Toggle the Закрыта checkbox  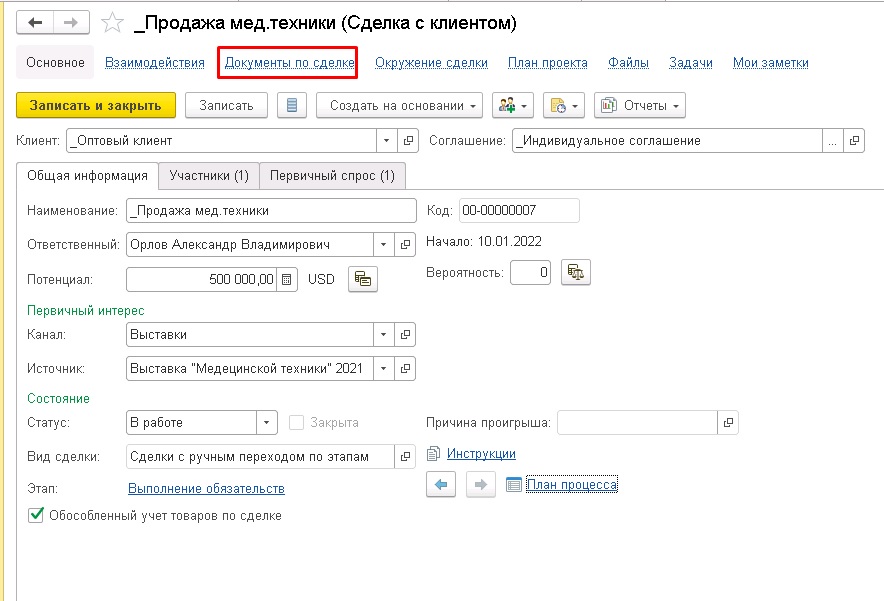296,423
